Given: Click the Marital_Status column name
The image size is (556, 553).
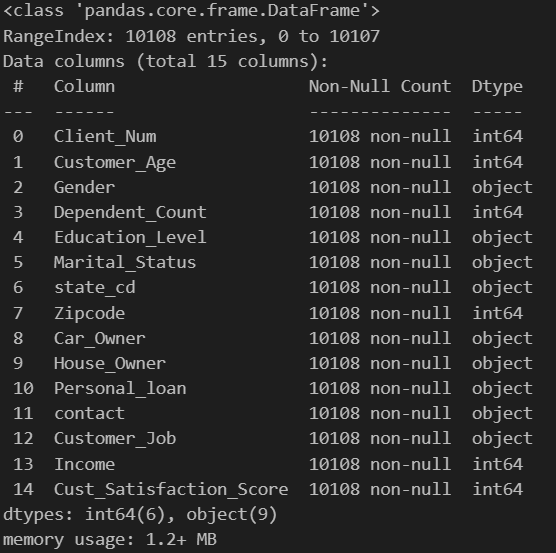Looking at the screenshot, I should [125, 263].
